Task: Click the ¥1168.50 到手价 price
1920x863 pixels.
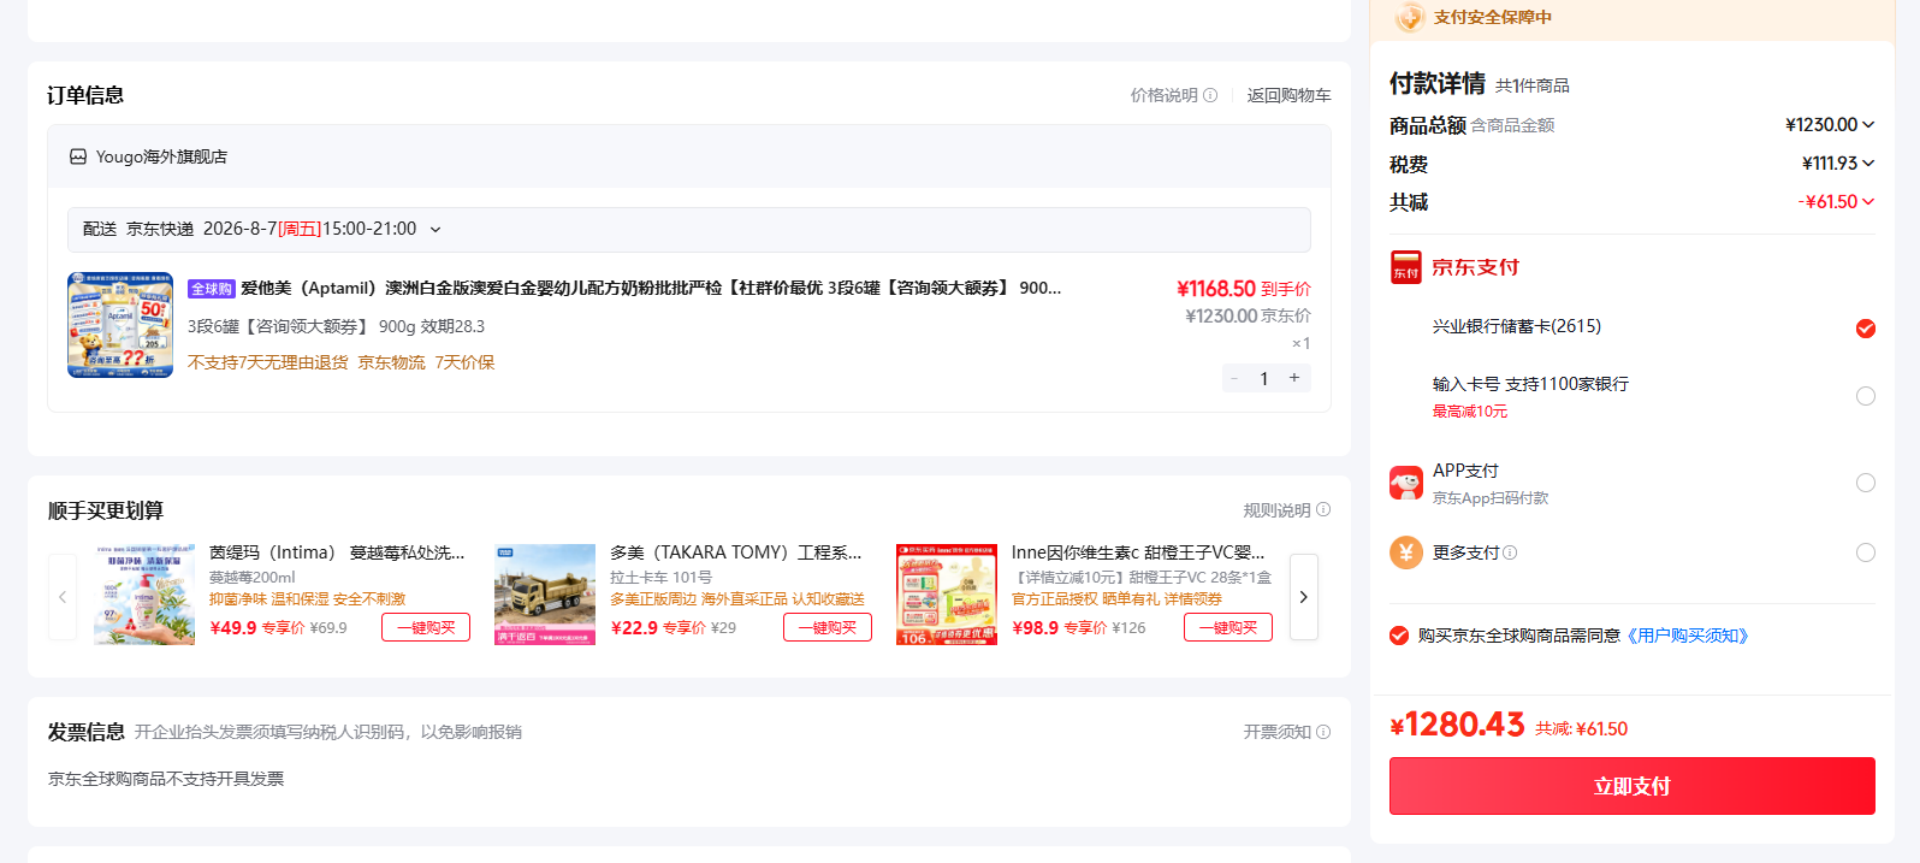Action: coord(1244,289)
